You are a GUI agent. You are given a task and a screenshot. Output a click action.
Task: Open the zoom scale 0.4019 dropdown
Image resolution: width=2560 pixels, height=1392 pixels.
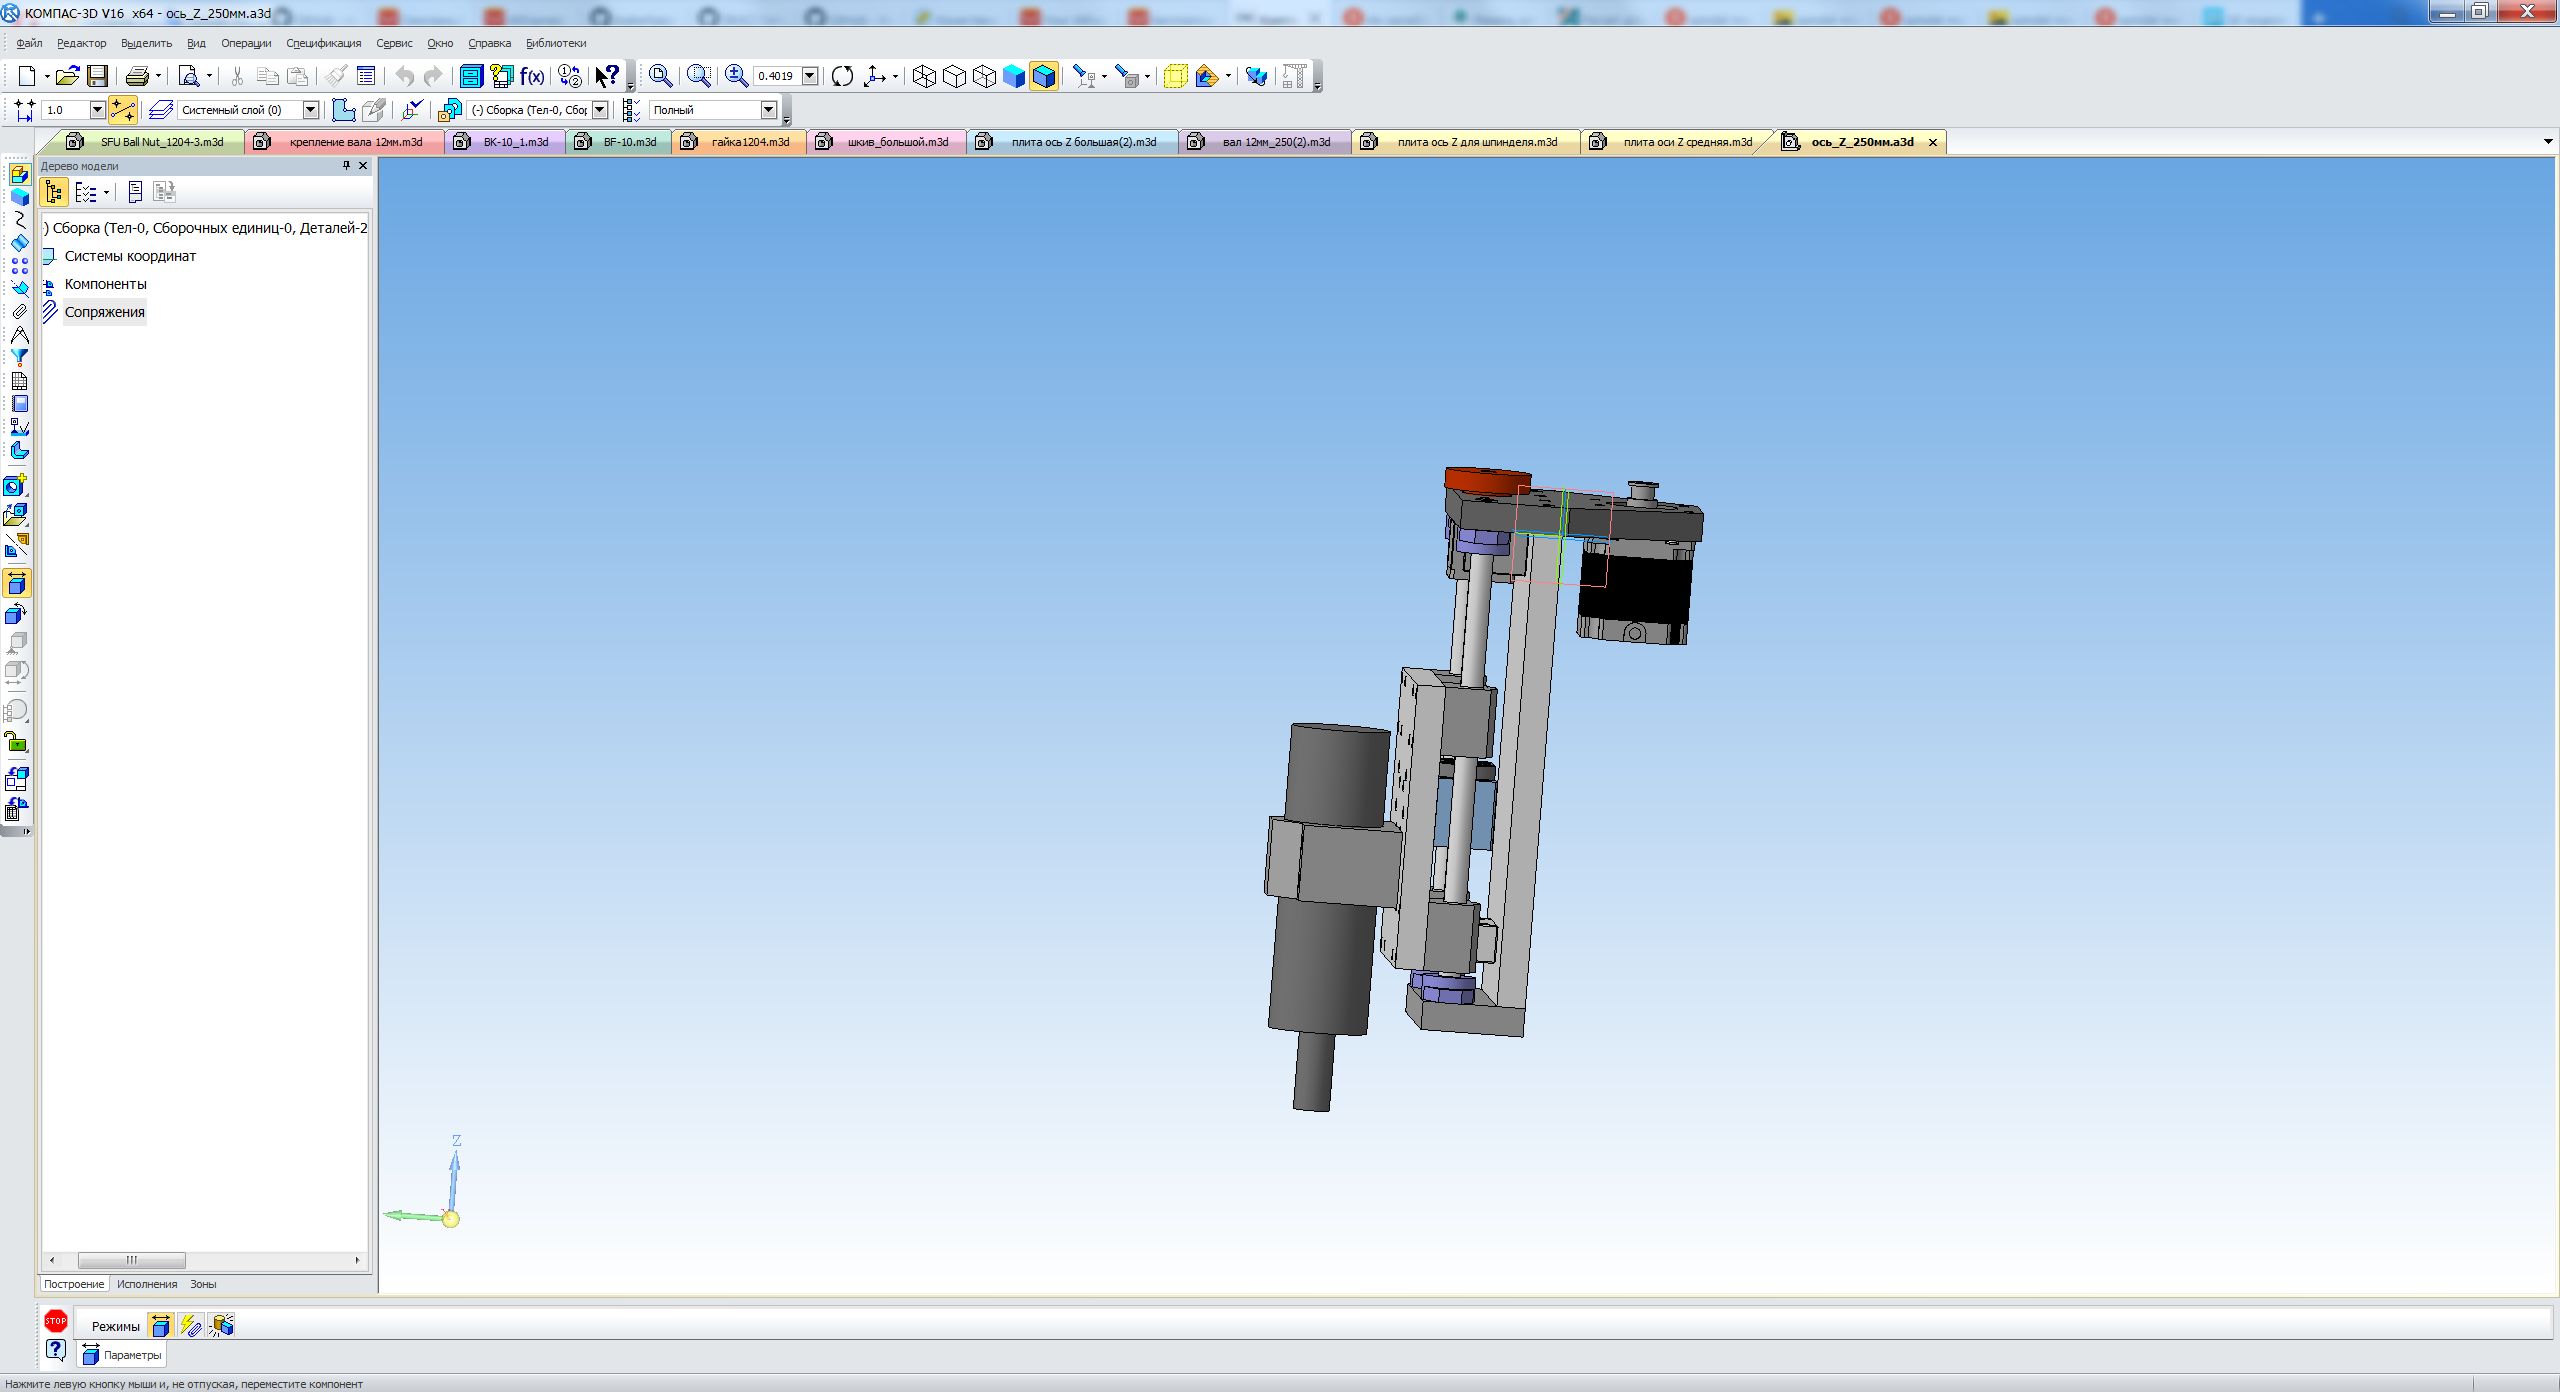pos(810,76)
